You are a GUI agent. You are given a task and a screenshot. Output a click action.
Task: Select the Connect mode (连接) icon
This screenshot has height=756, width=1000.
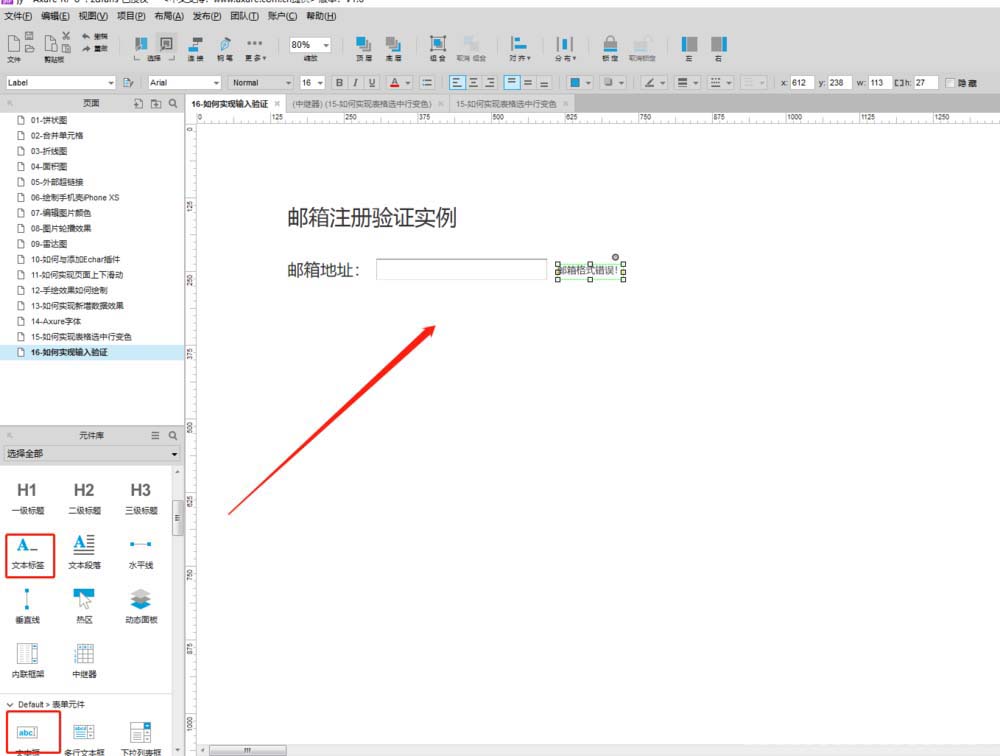point(194,43)
